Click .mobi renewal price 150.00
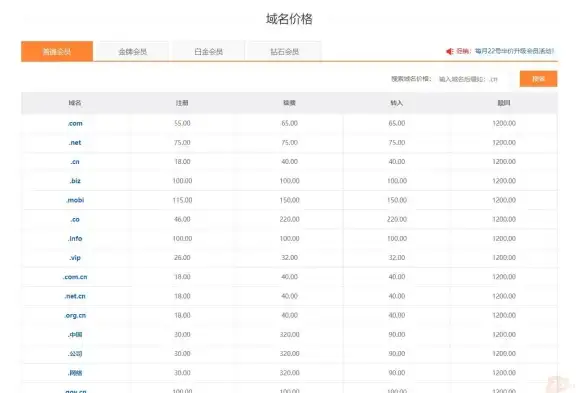 pos(290,200)
